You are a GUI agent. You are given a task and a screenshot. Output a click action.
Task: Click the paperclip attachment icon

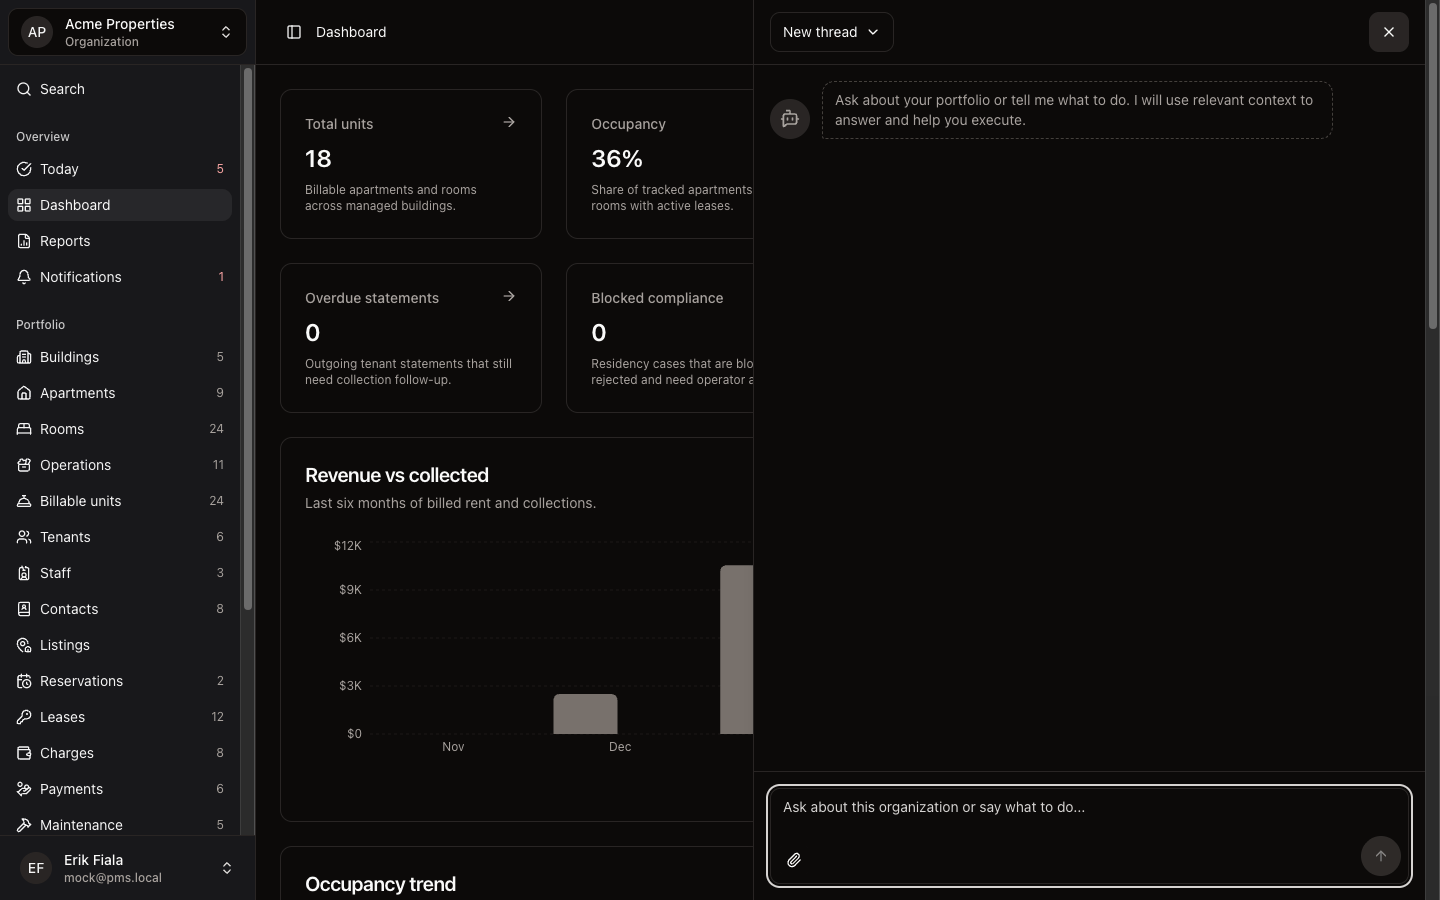(x=794, y=860)
